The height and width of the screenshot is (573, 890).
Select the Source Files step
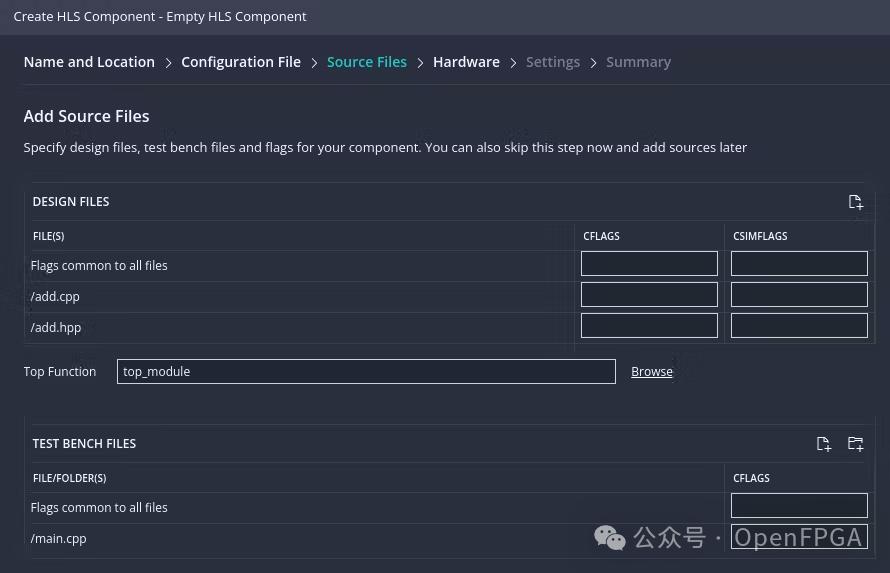point(366,62)
